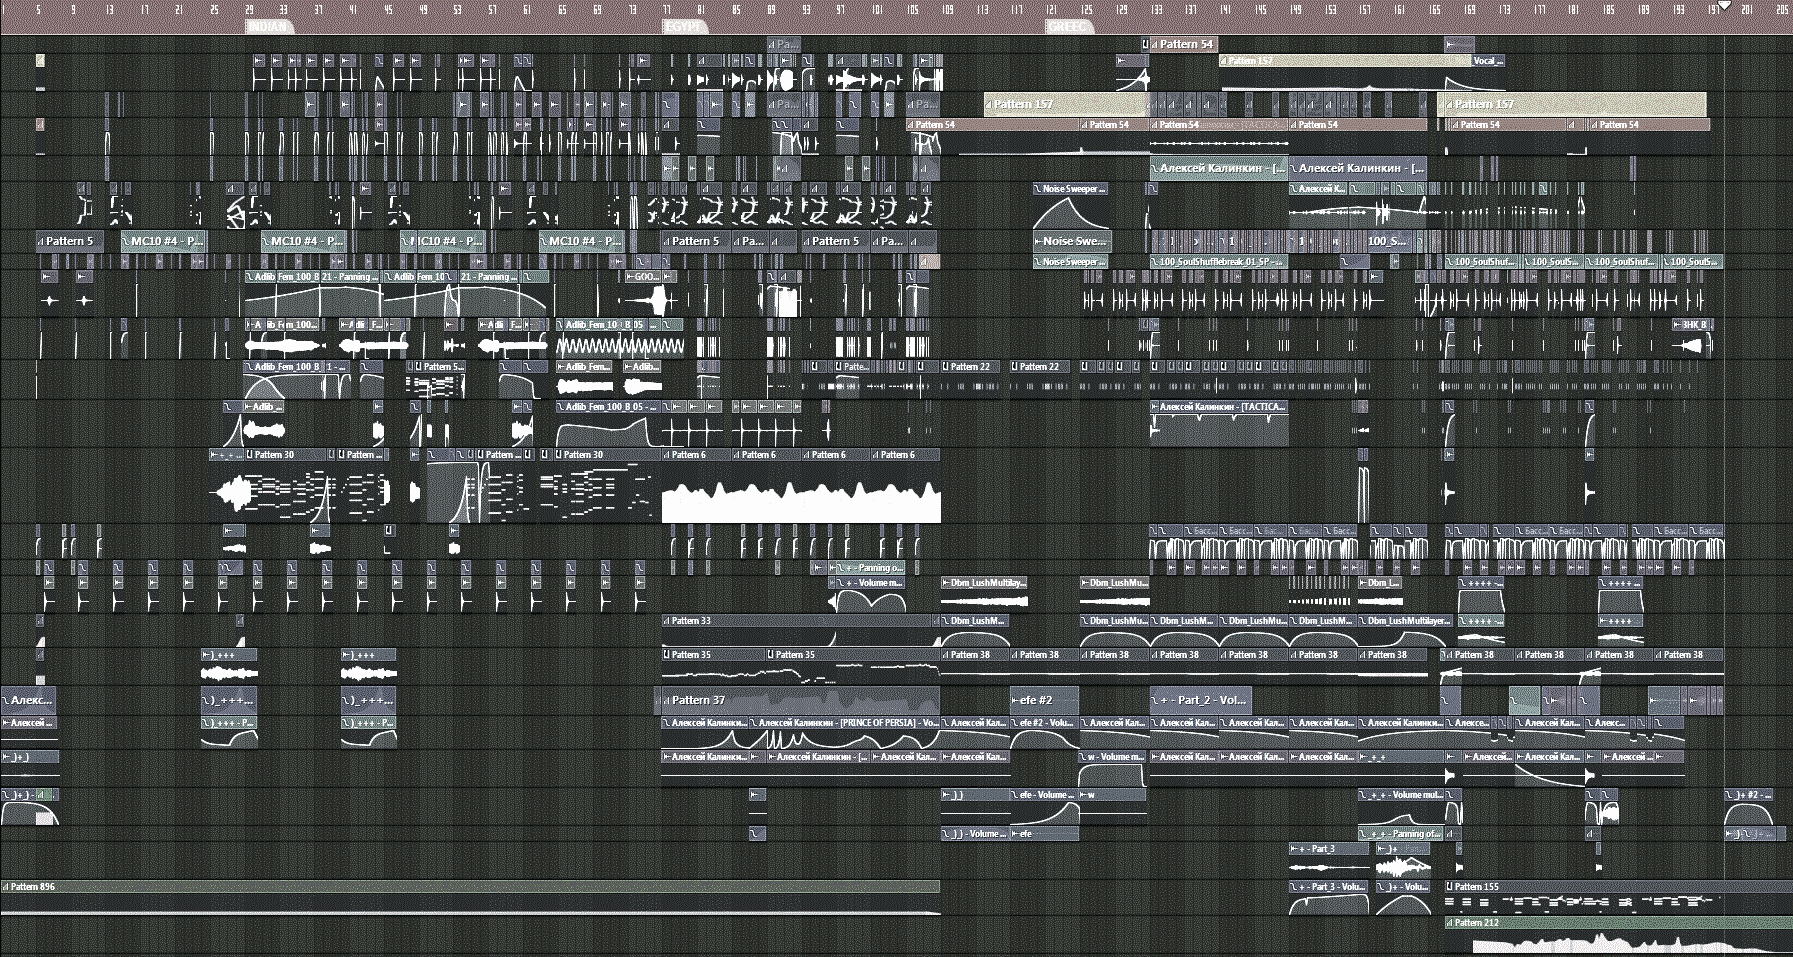Screen dimensions: 1793x957
Task: Select the large 'Алекс...' clip at far left
Action: point(29,700)
